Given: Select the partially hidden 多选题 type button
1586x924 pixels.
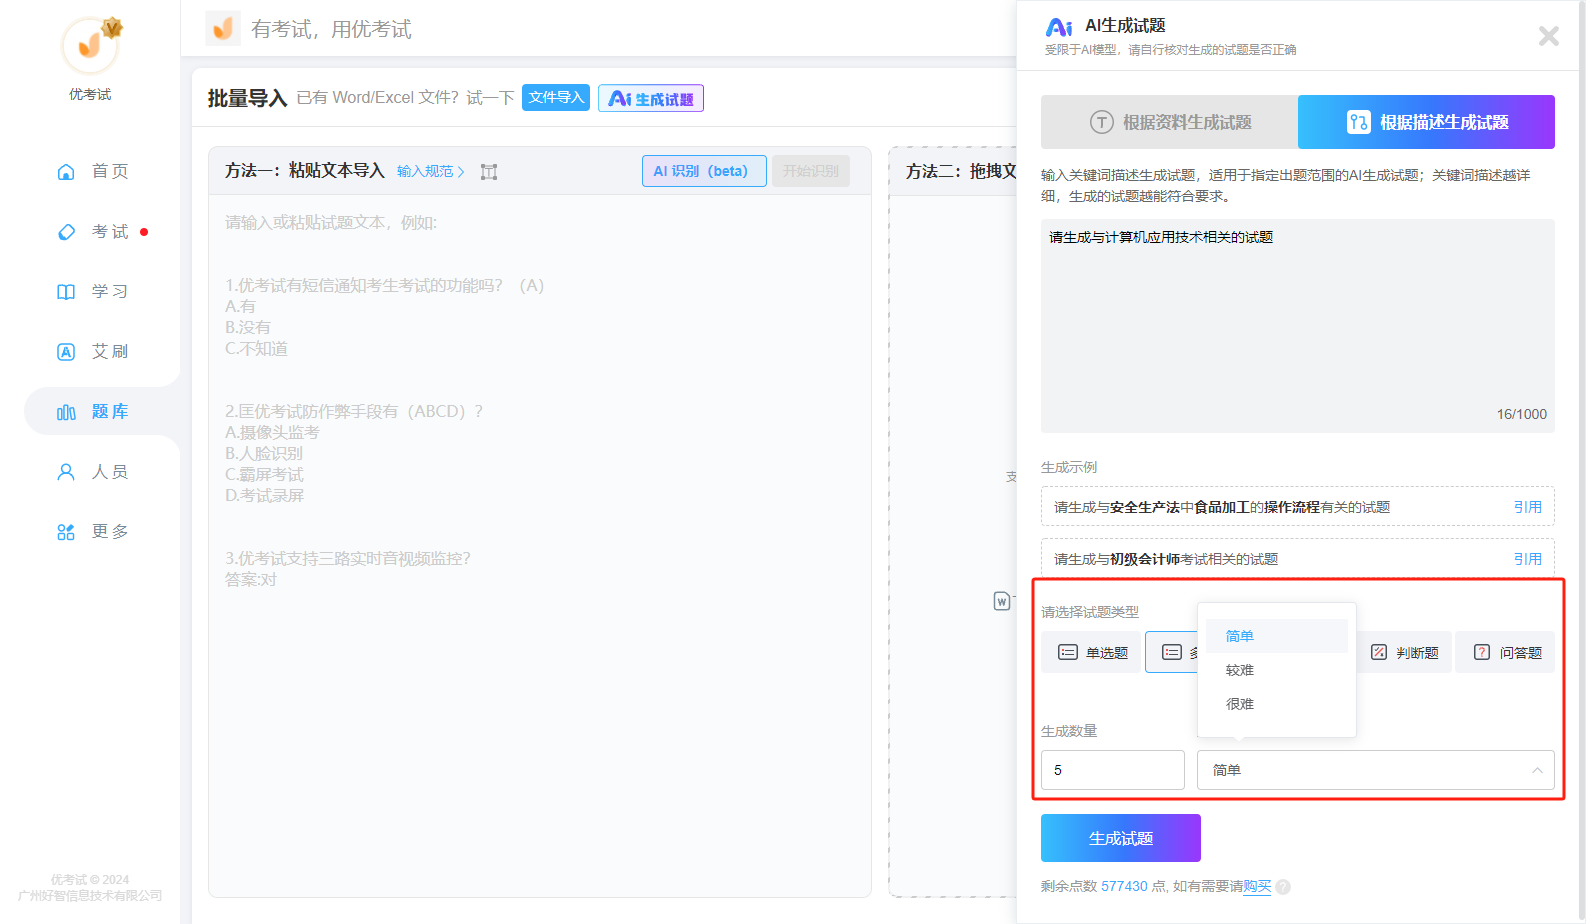Looking at the screenshot, I should [1172, 652].
